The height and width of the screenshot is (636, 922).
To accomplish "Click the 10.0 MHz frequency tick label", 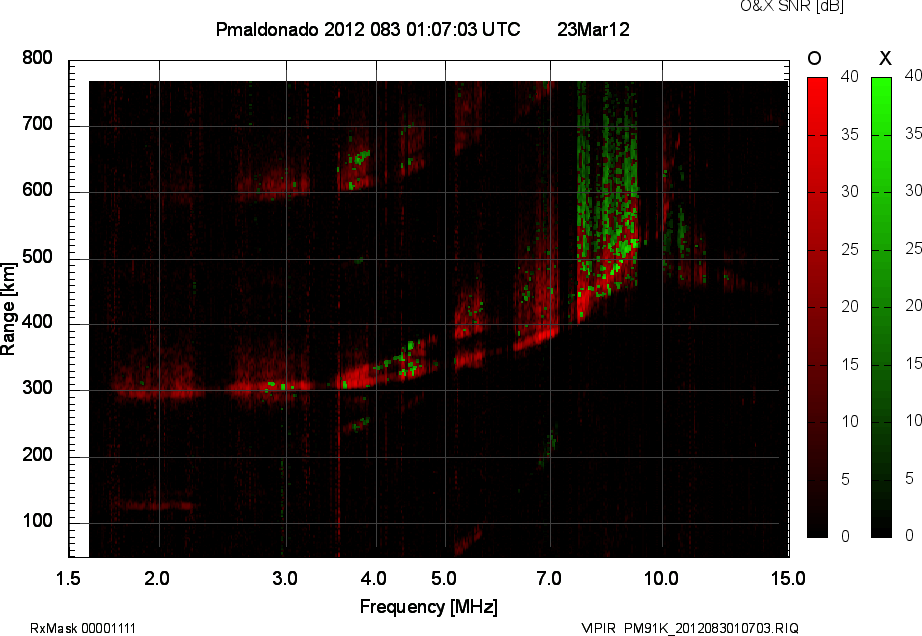I will pyautogui.click(x=661, y=578).
